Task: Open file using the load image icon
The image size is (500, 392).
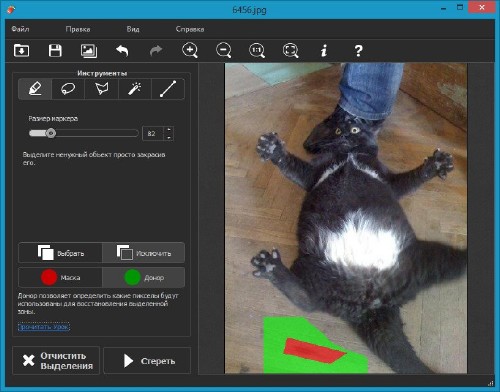Action: tap(21, 51)
